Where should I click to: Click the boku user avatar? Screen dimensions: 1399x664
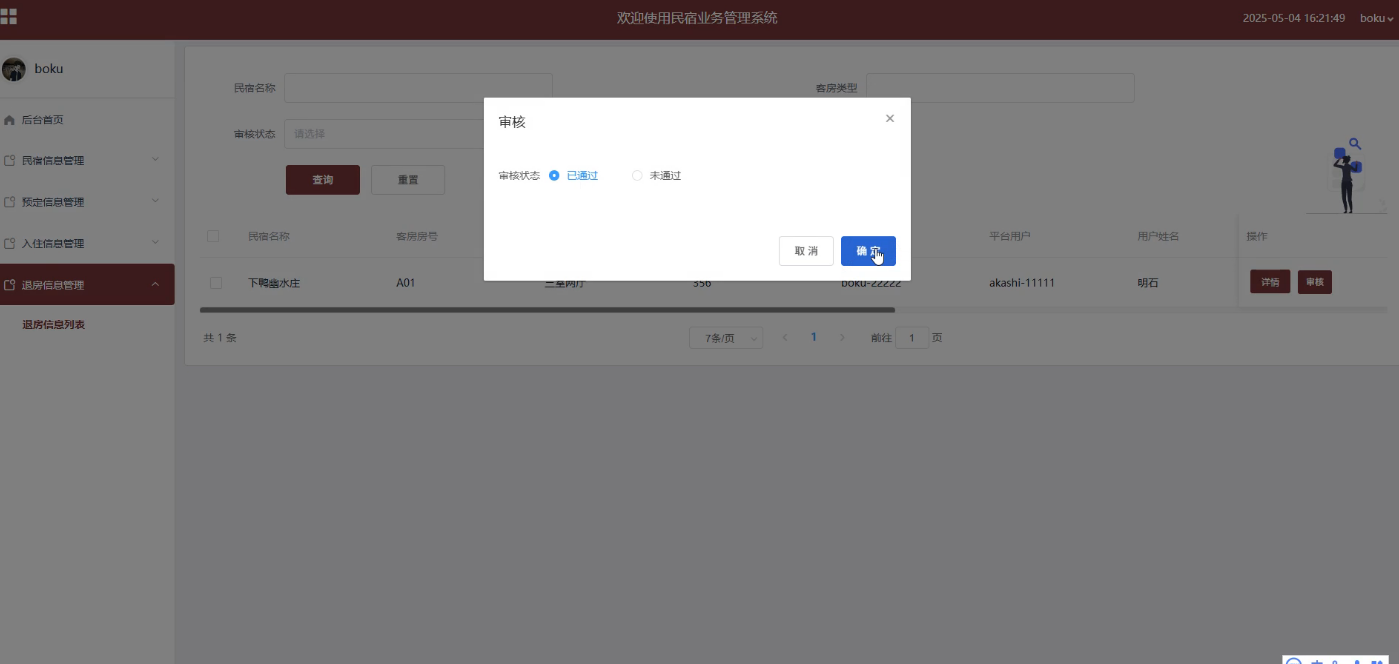tap(14, 69)
